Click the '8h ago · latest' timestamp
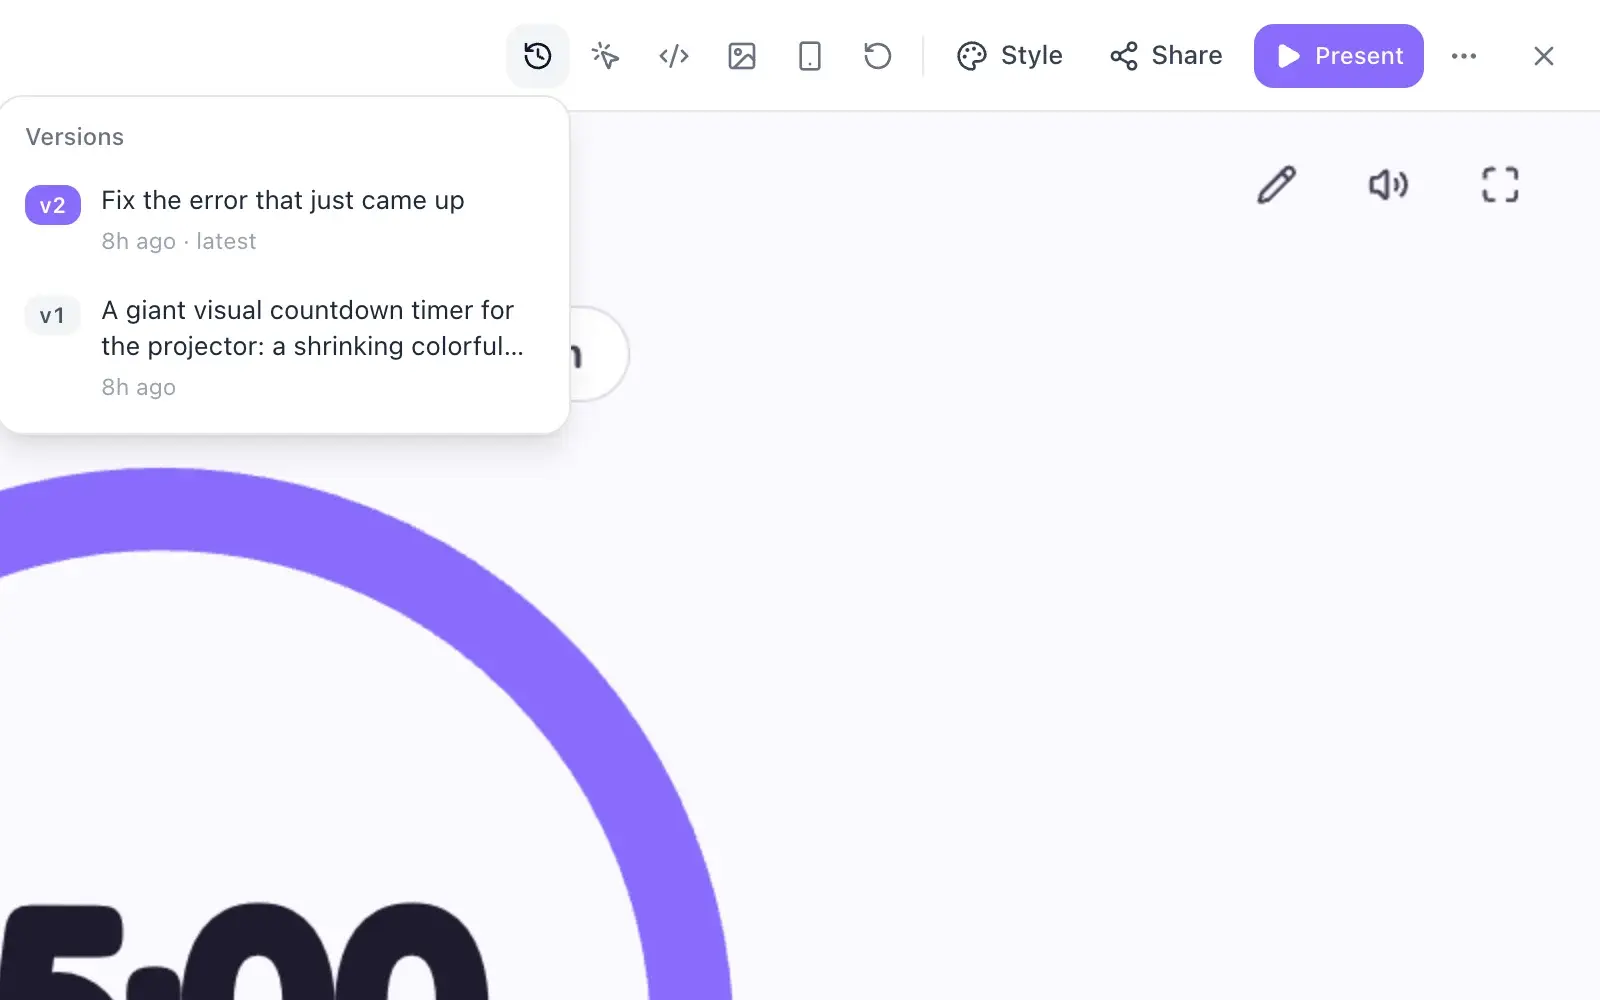Viewport: 1600px width, 1000px height. [x=179, y=241]
